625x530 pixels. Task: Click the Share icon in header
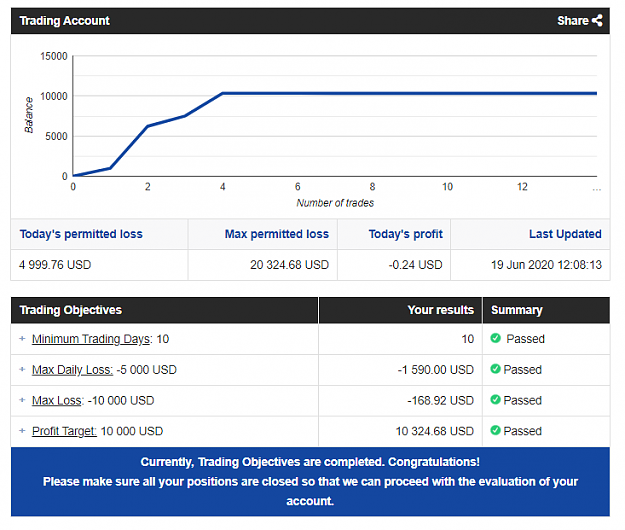[x=597, y=20]
